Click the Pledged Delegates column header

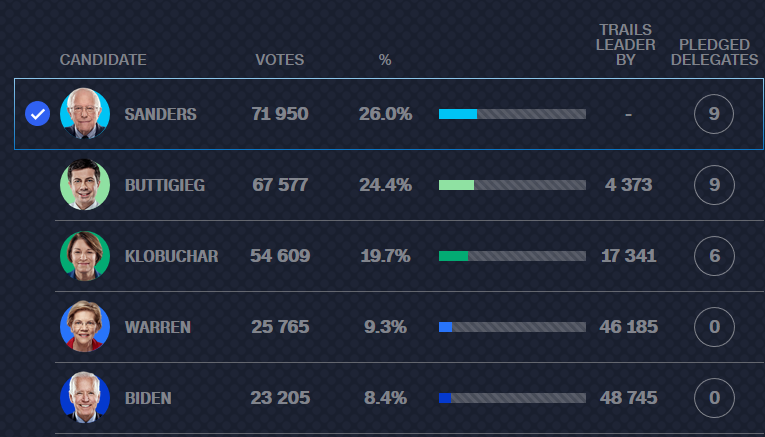point(714,52)
